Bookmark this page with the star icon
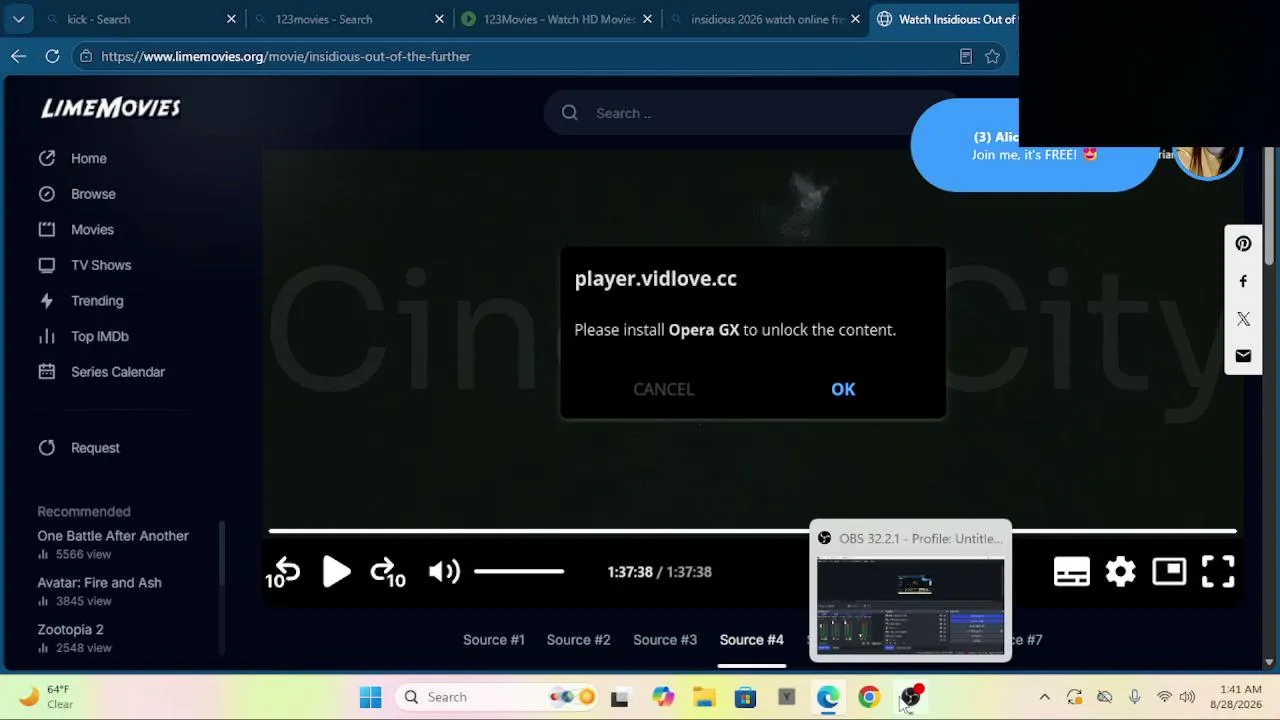Image resolution: width=1280 pixels, height=720 pixels. point(992,57)
